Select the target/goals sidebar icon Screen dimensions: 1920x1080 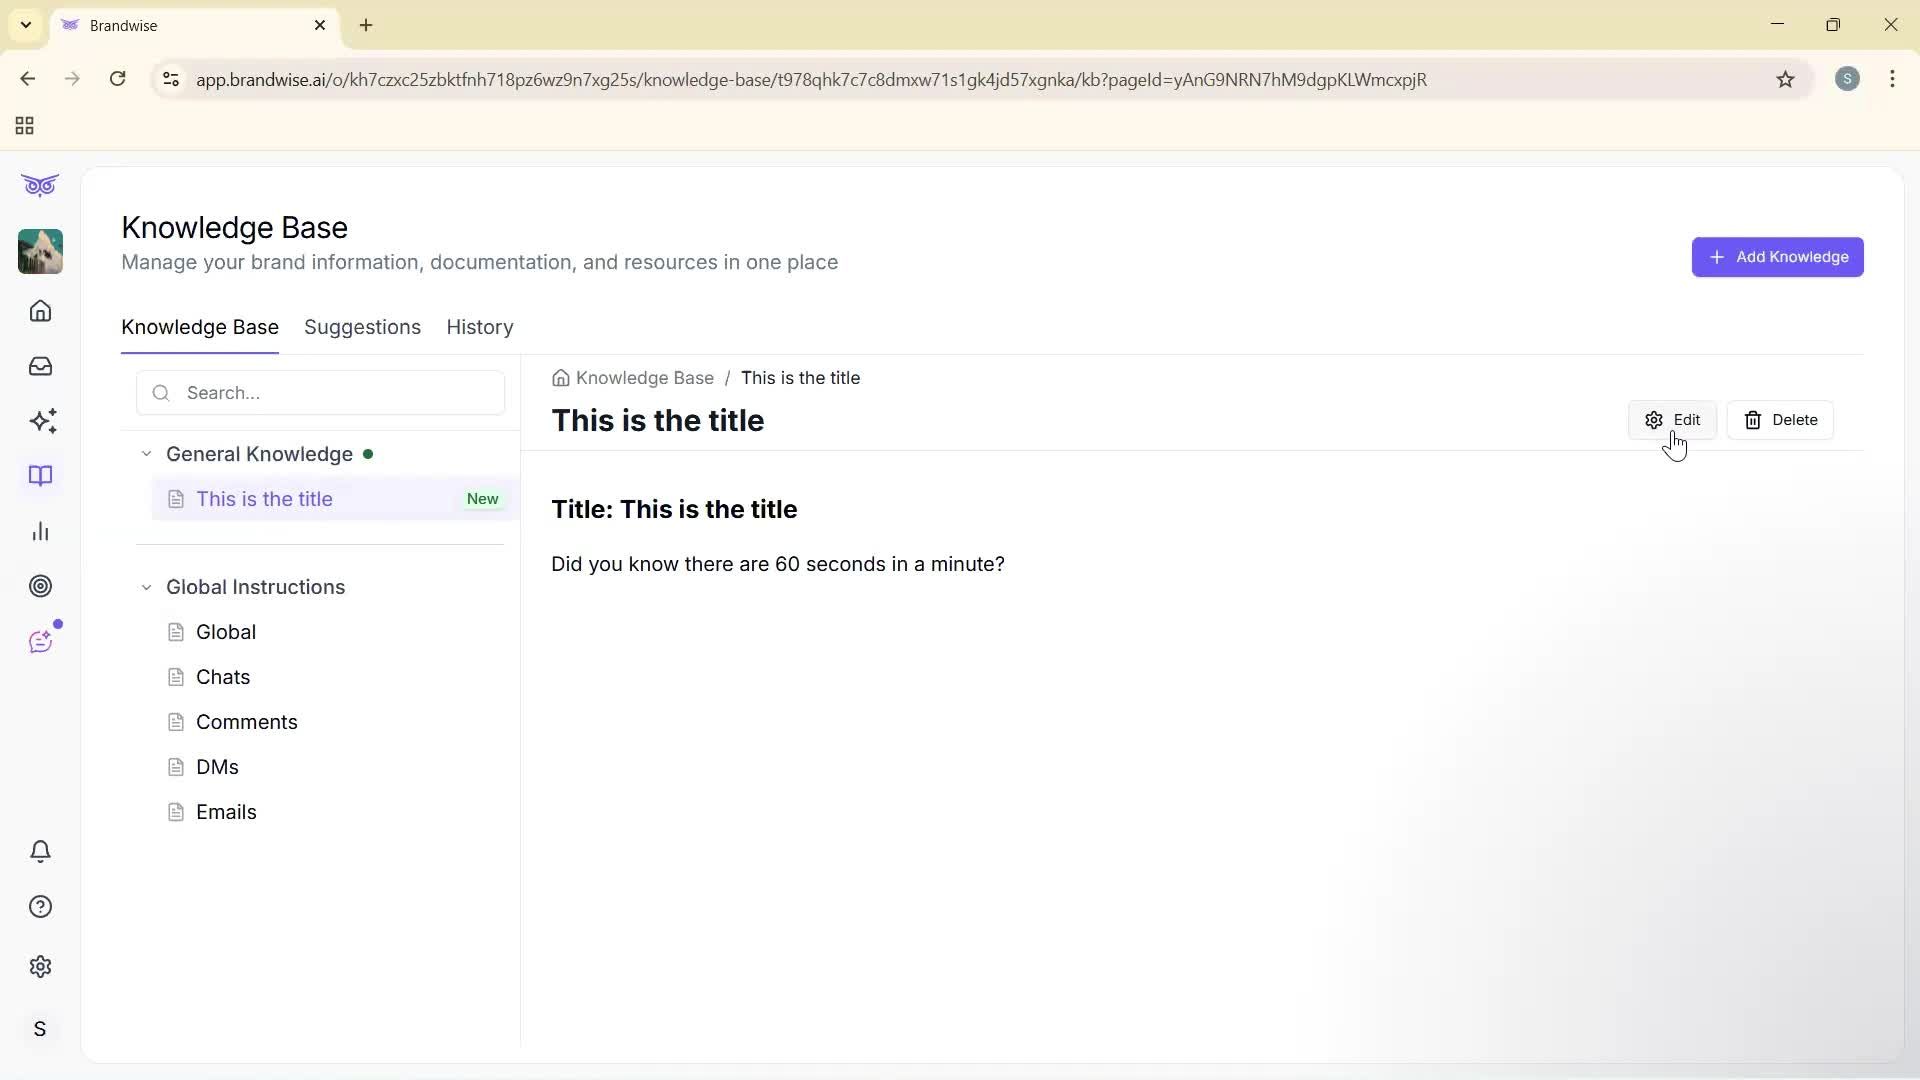(40, 586)
